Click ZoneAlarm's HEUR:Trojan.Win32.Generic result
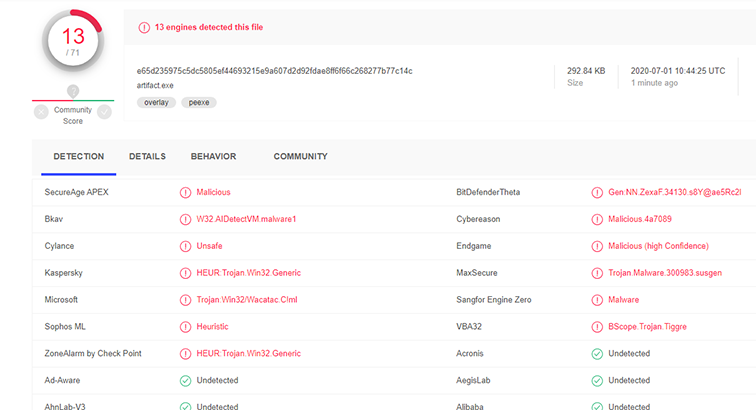The height and width of the screenshot is (410, 756). 248,354
